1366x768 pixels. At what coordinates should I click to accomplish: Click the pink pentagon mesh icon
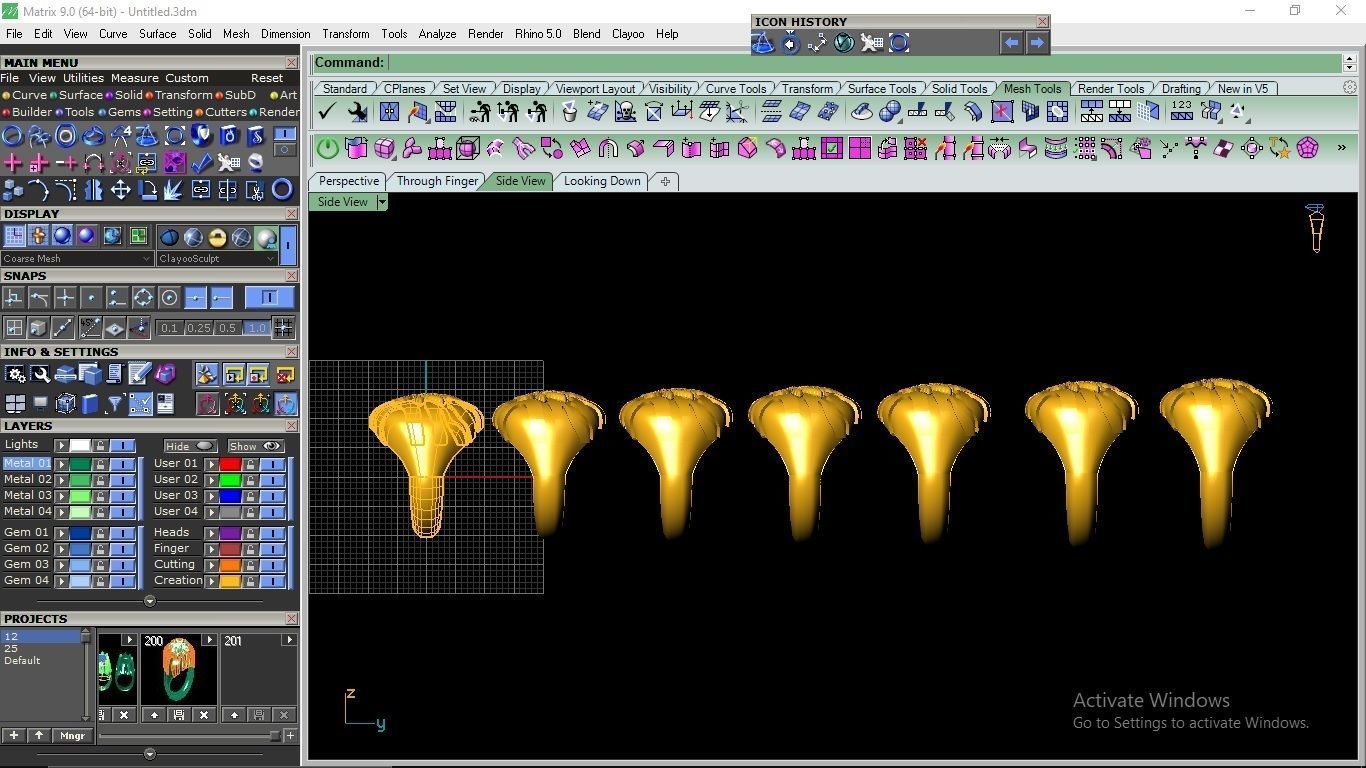tap(1307, 149)
